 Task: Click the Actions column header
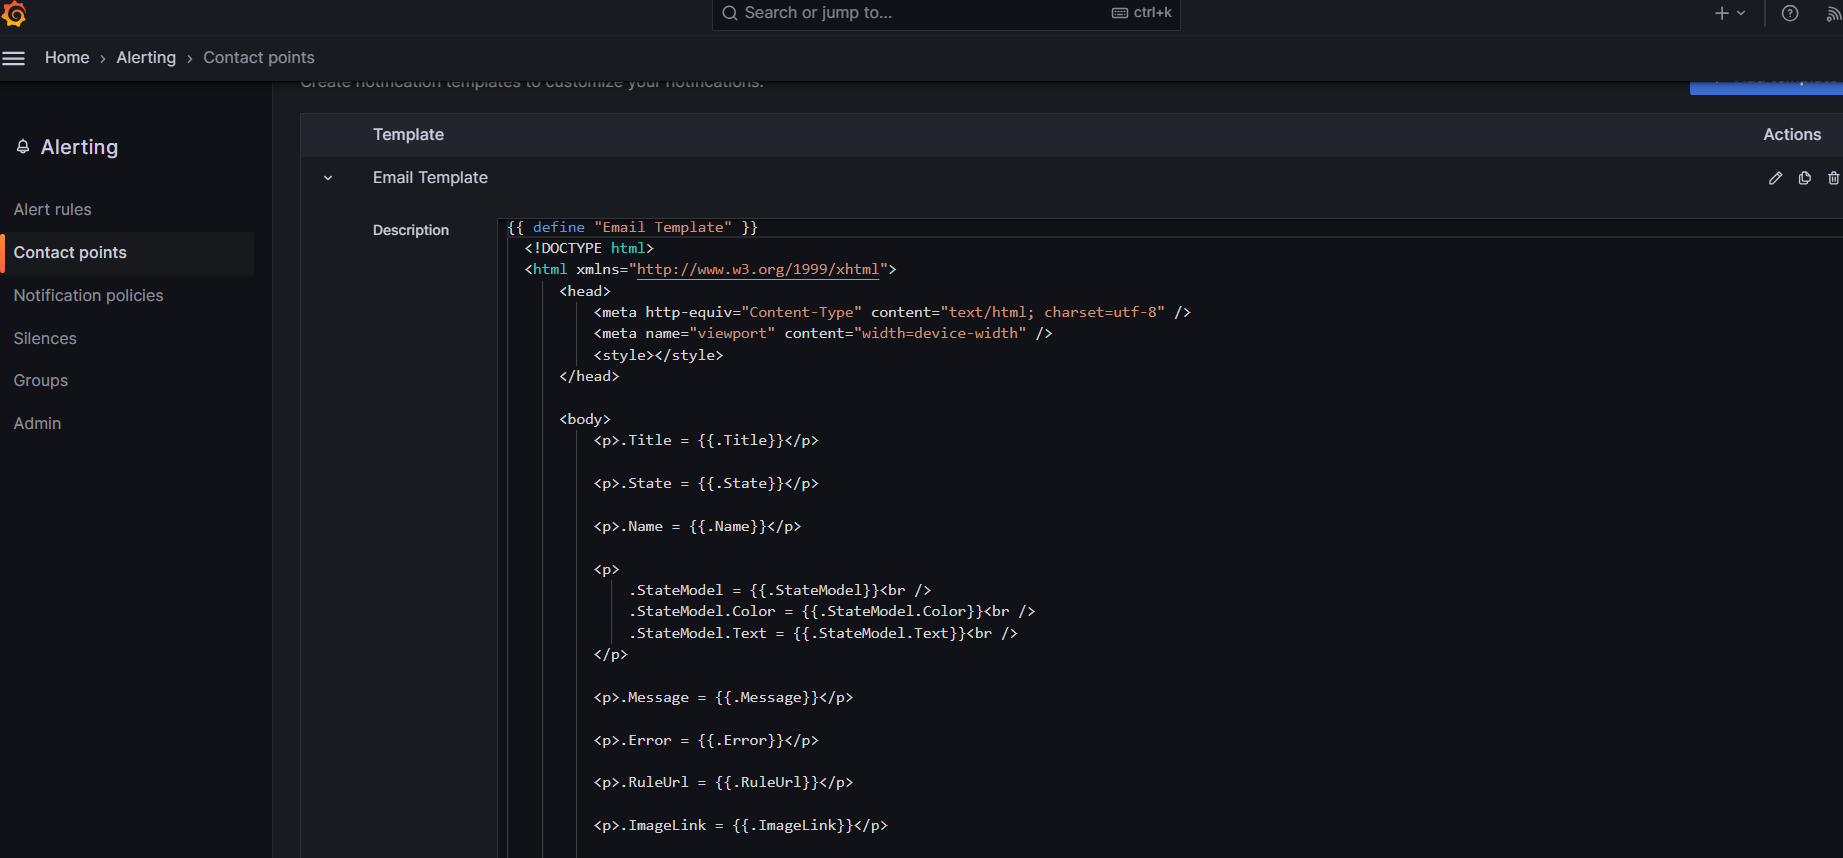point(1792,134)
